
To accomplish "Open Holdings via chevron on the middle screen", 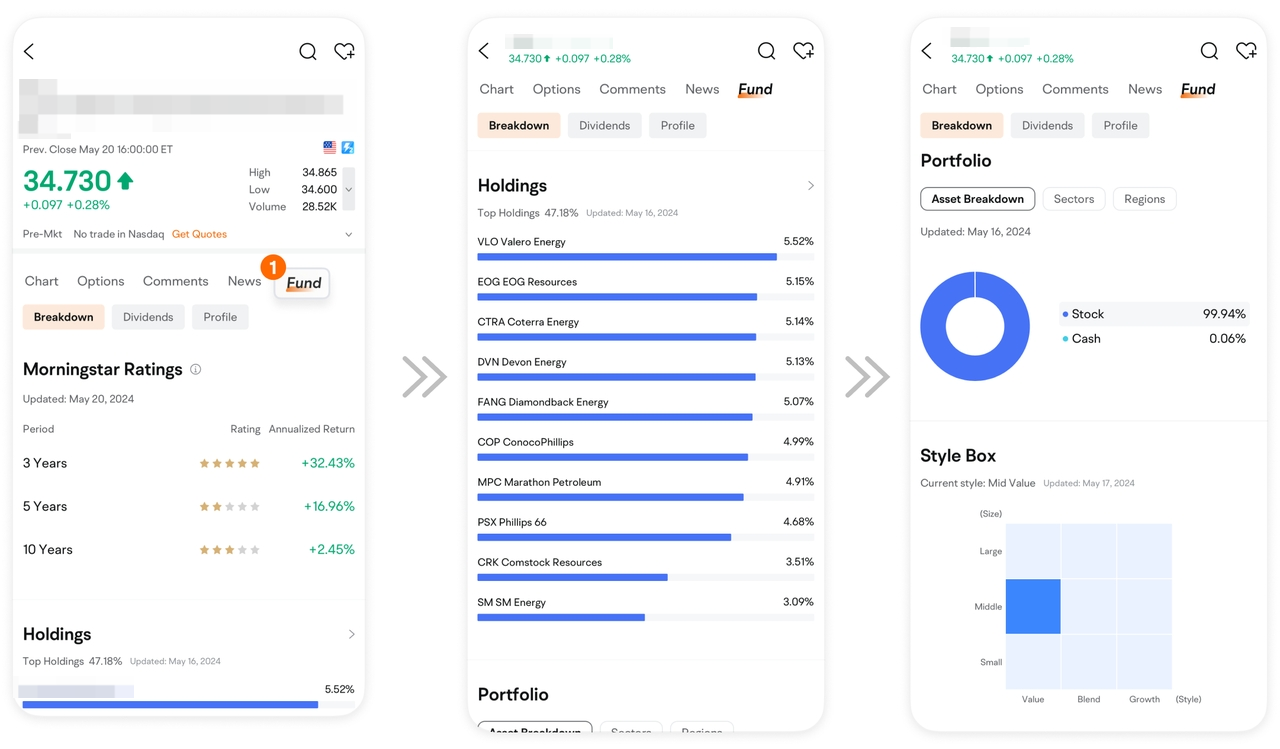I will click(x=810, y=186).
